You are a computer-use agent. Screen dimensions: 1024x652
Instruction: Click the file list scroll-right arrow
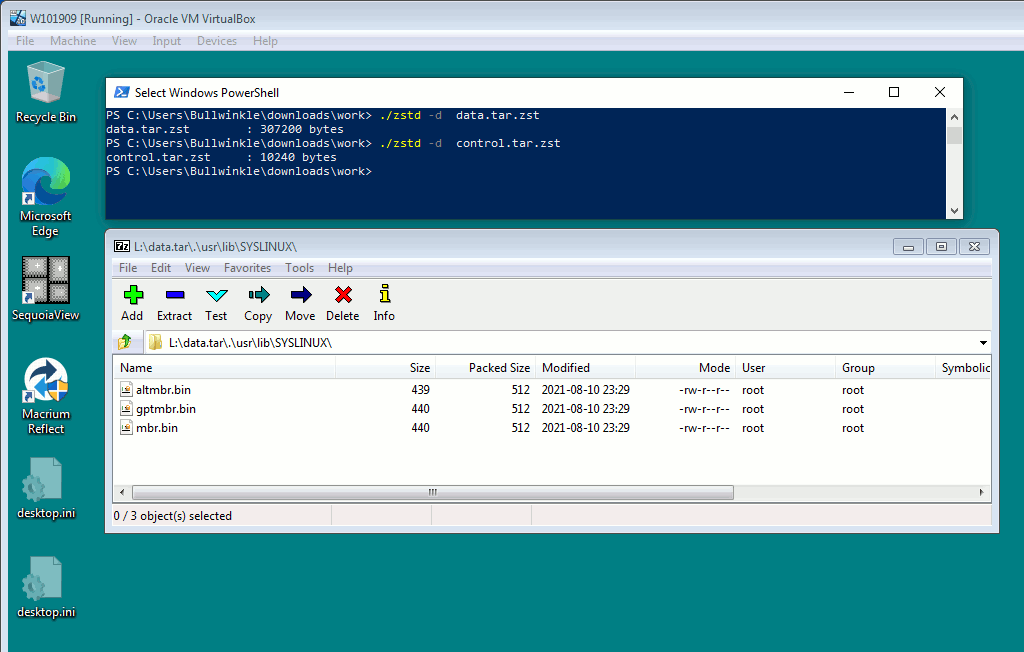point(982,492)
